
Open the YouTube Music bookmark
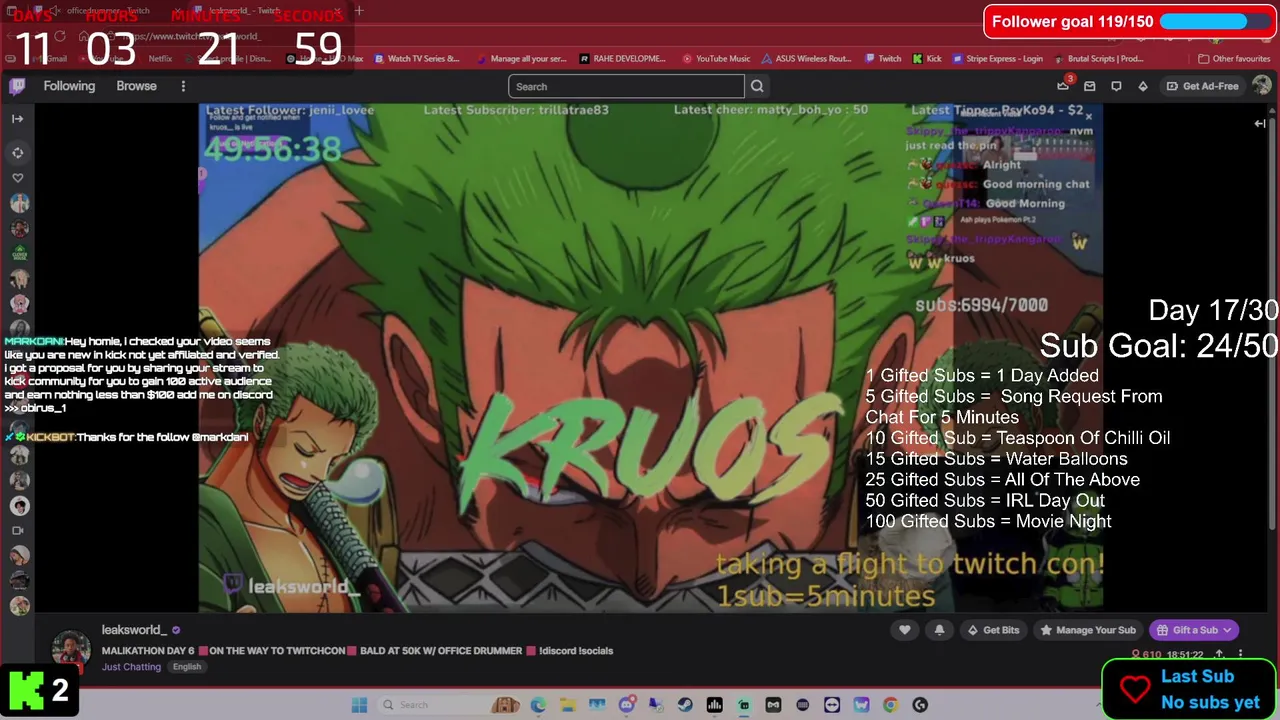coord(716,59)
